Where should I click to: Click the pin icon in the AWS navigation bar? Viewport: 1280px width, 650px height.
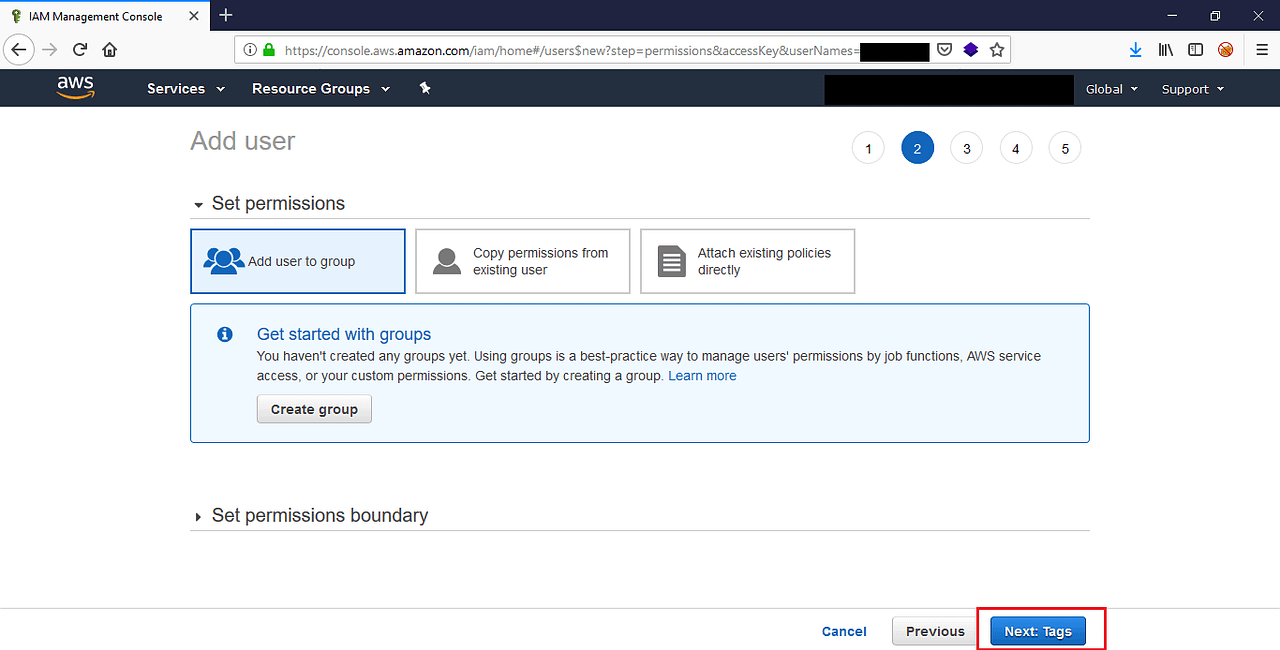click(x=424, y=88)
